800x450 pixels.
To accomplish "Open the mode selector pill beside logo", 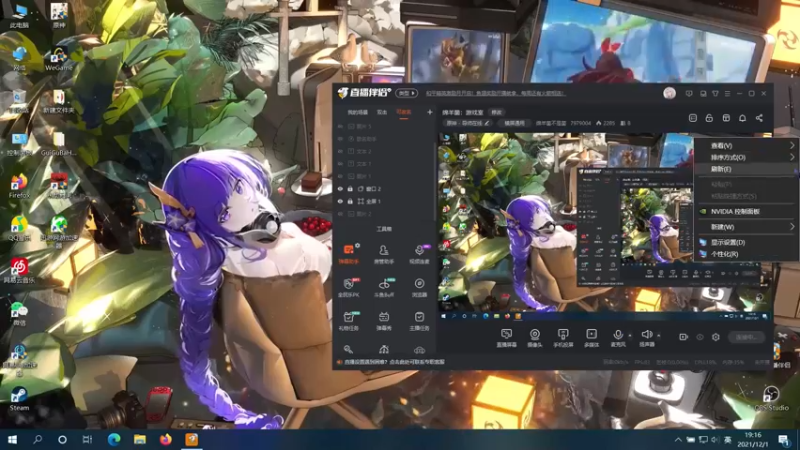I will tap(407, 93).
